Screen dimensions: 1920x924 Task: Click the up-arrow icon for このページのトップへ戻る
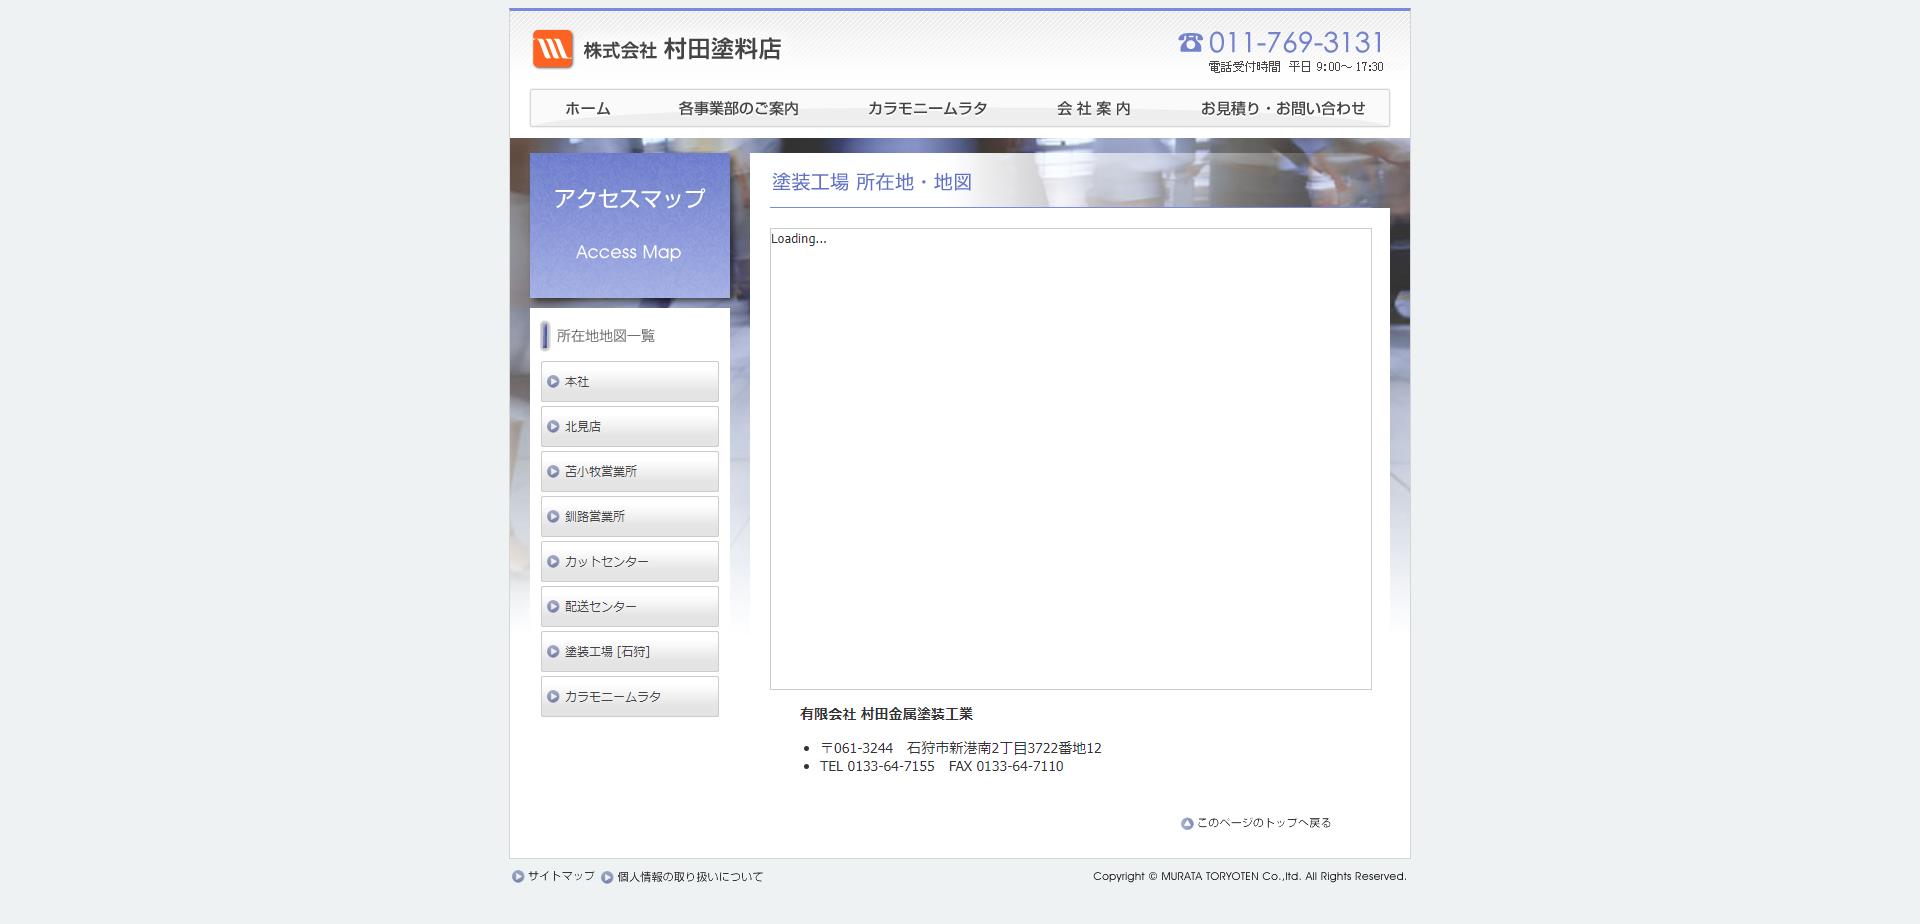click(x=1187, y=824)
